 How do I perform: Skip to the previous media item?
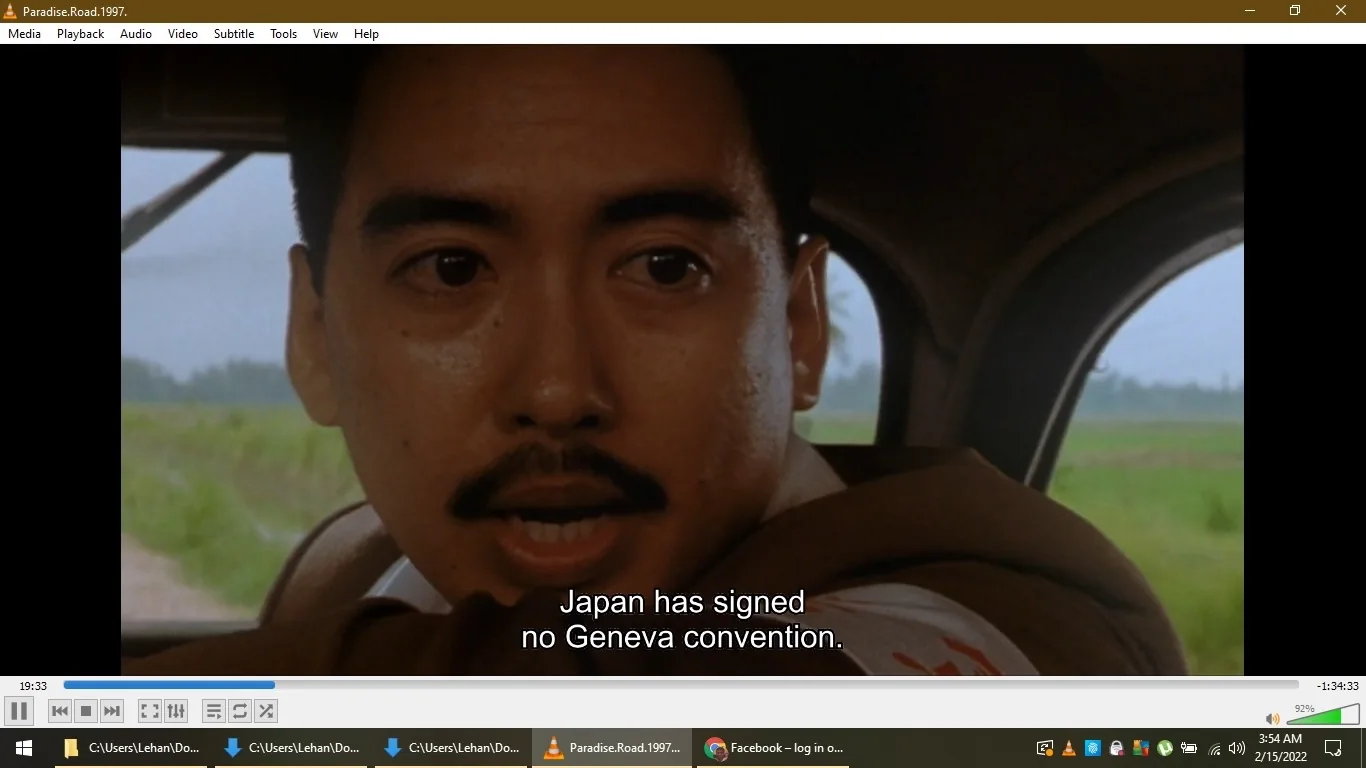(x=60, y=711)
